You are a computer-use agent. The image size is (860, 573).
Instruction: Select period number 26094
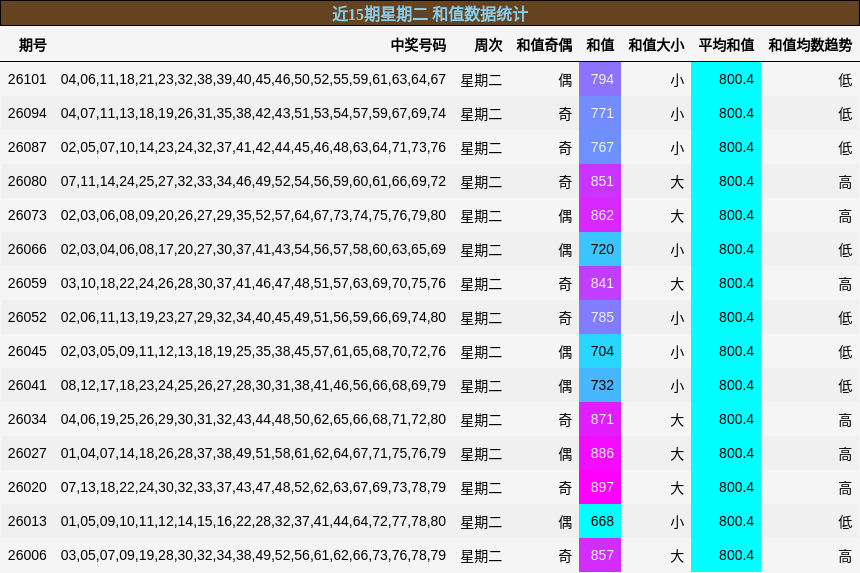[27, 114]
